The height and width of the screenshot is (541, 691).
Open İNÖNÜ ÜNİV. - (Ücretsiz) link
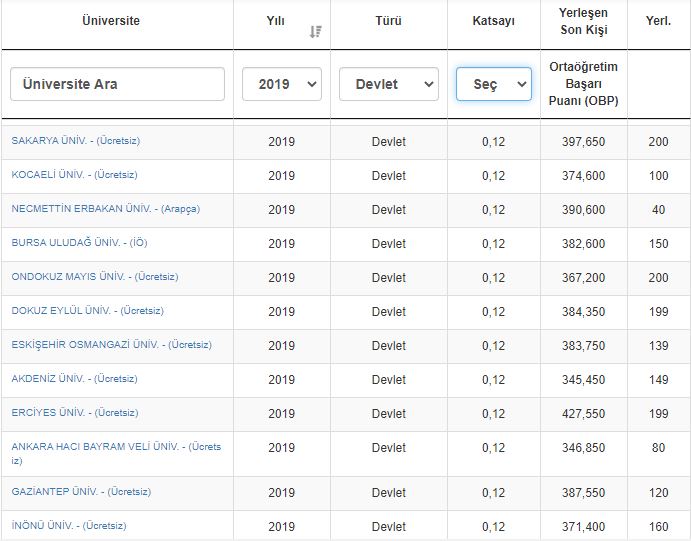tap(69, 526)
